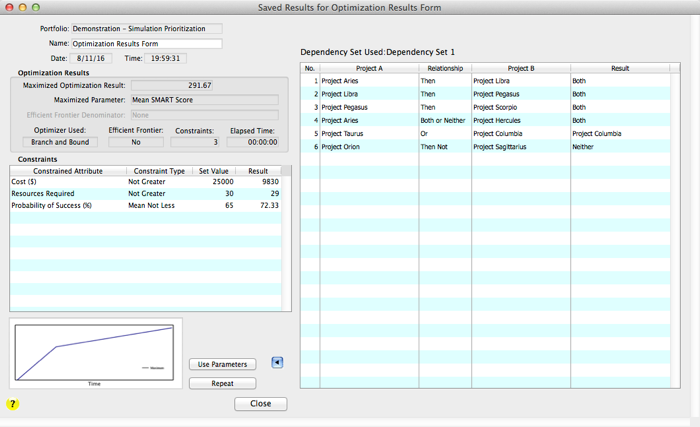700x427 pixels.
Task: Click the Constraint Type column header
Action: click(157, 171)
